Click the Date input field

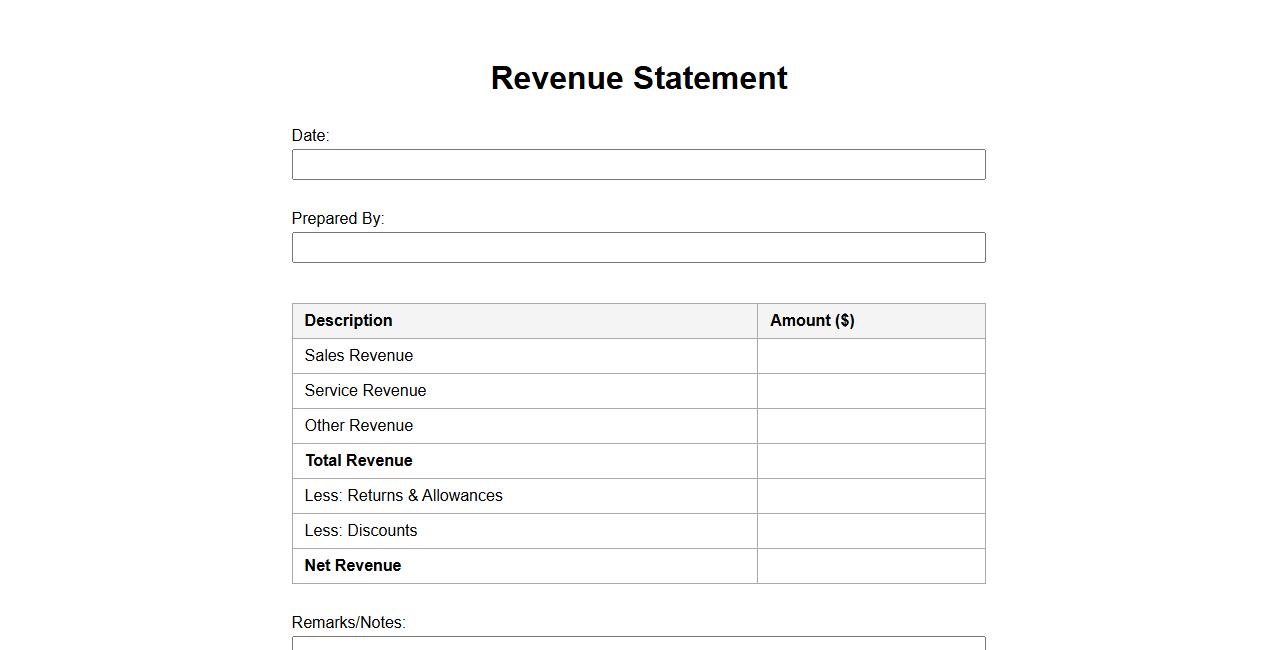pyautogui.click(x=638, y=165)
